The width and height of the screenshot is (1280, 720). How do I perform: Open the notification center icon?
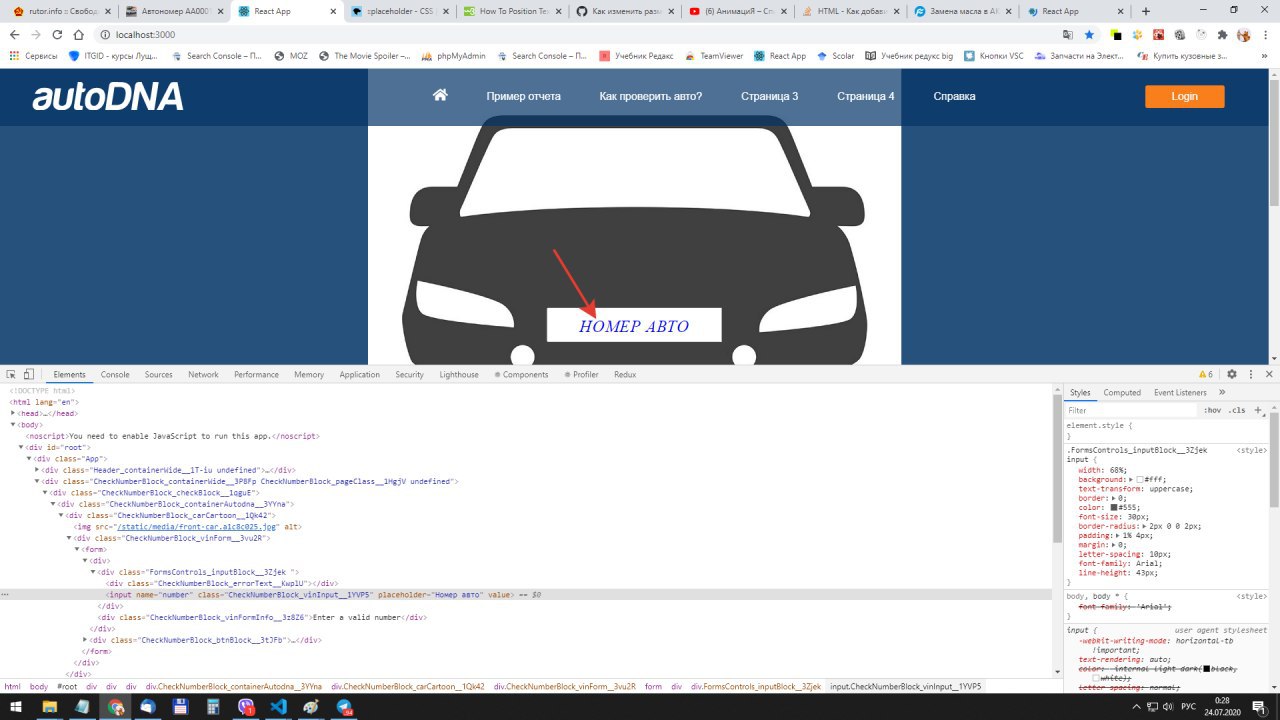[1262, 707]
